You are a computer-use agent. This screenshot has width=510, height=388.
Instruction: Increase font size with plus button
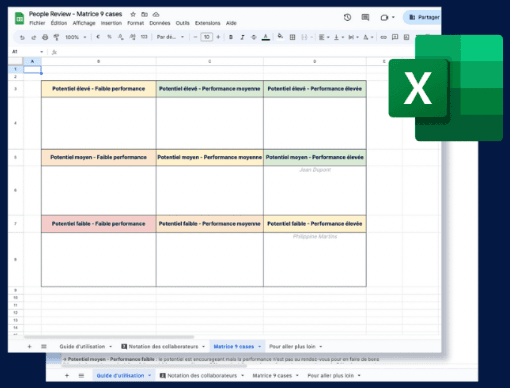(218, 37)
